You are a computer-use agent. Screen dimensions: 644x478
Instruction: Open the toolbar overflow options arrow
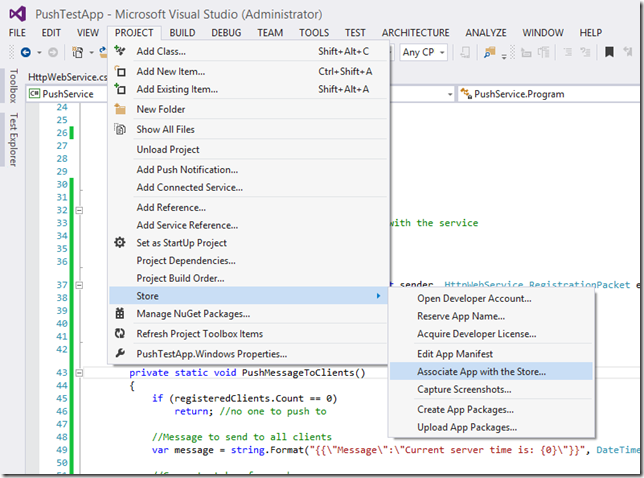point(504,55)
